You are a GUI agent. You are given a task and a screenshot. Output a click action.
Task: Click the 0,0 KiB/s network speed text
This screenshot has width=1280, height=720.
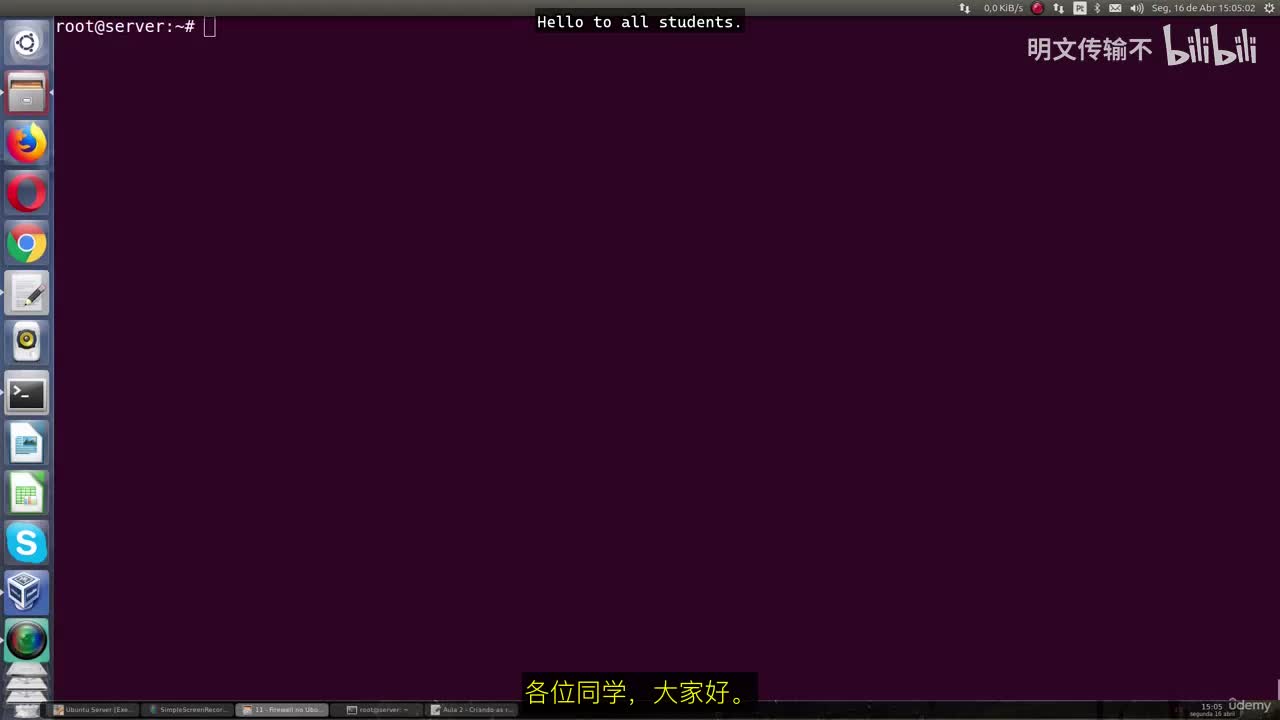[1003, 8]
